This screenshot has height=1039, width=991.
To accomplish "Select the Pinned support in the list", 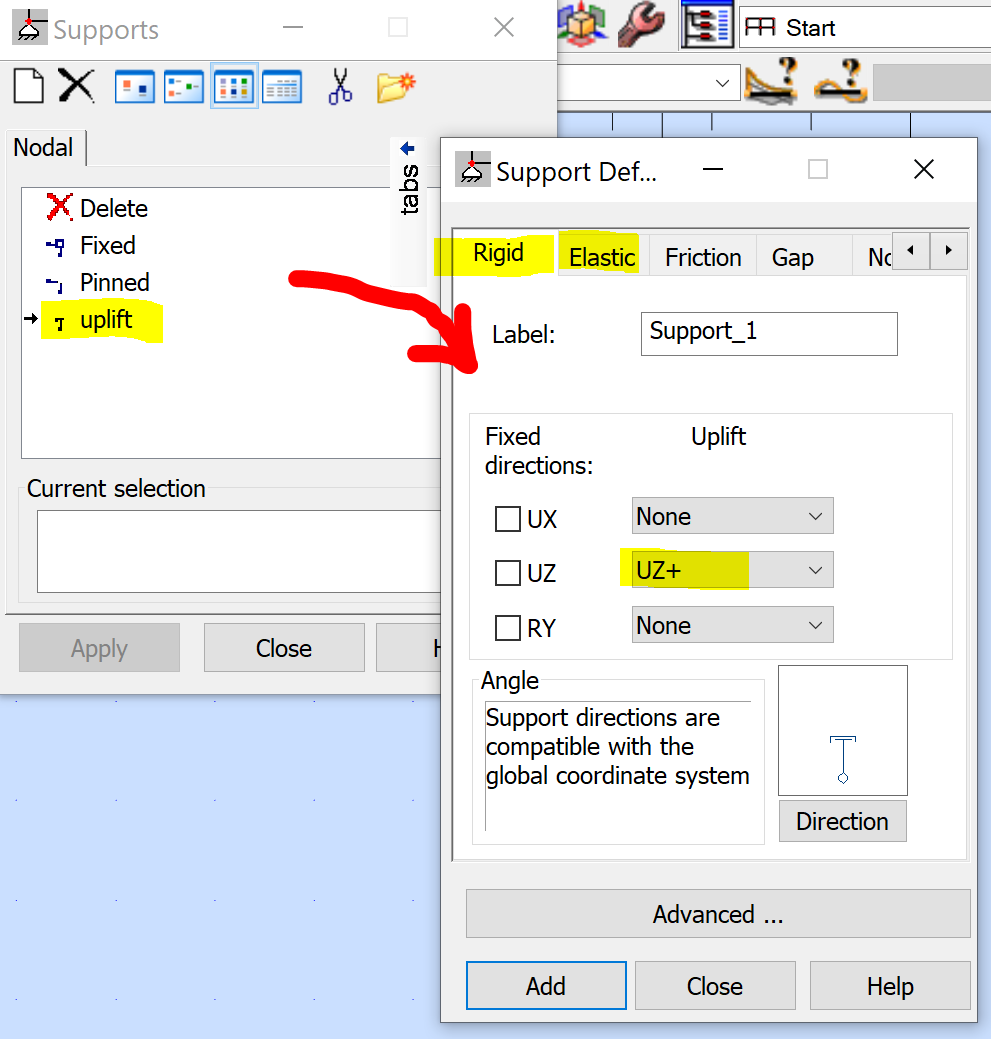I will pyautogui.click(x=97, y=282).
